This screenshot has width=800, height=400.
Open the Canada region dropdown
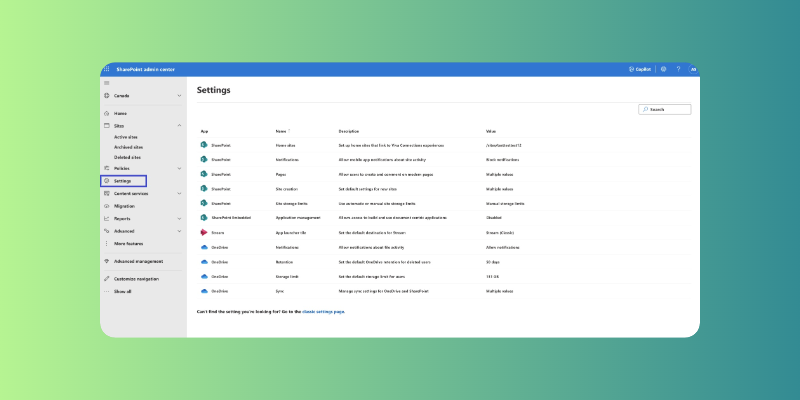click(142, 96)
